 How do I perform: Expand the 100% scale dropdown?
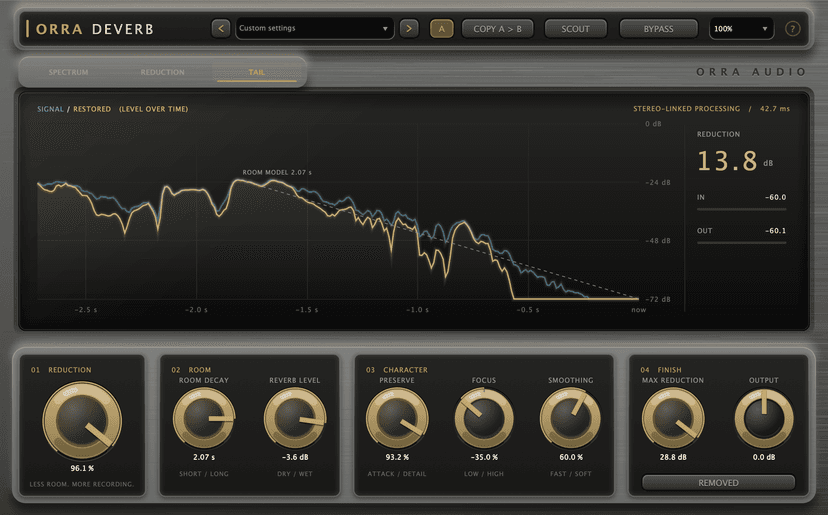click(x=741, y=29)
